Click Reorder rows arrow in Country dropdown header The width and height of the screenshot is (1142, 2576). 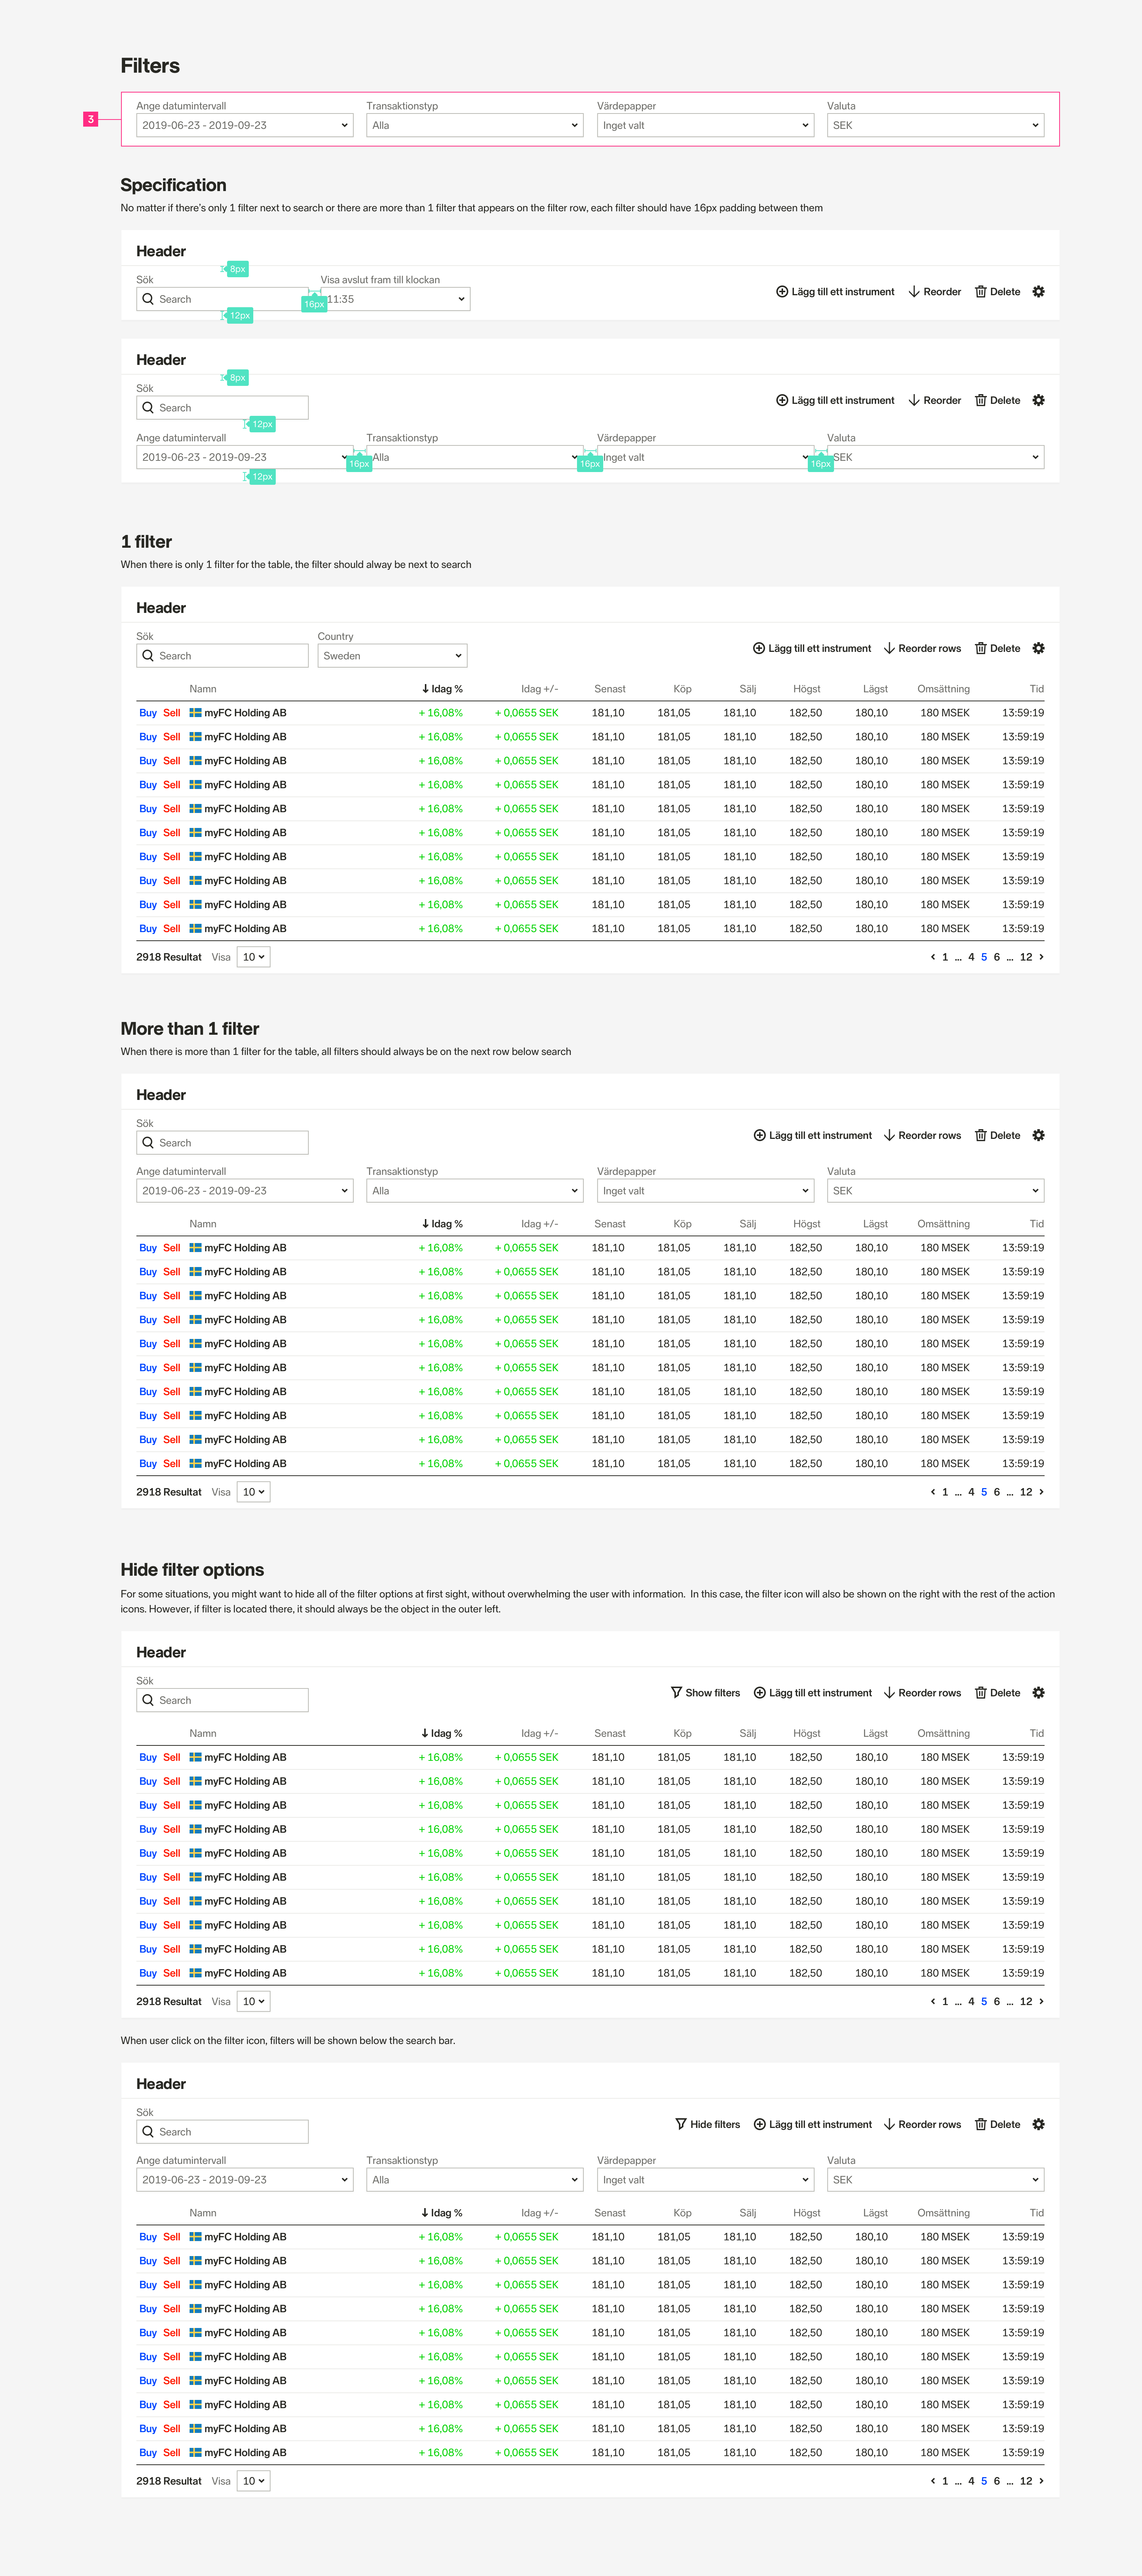[889, 648]
